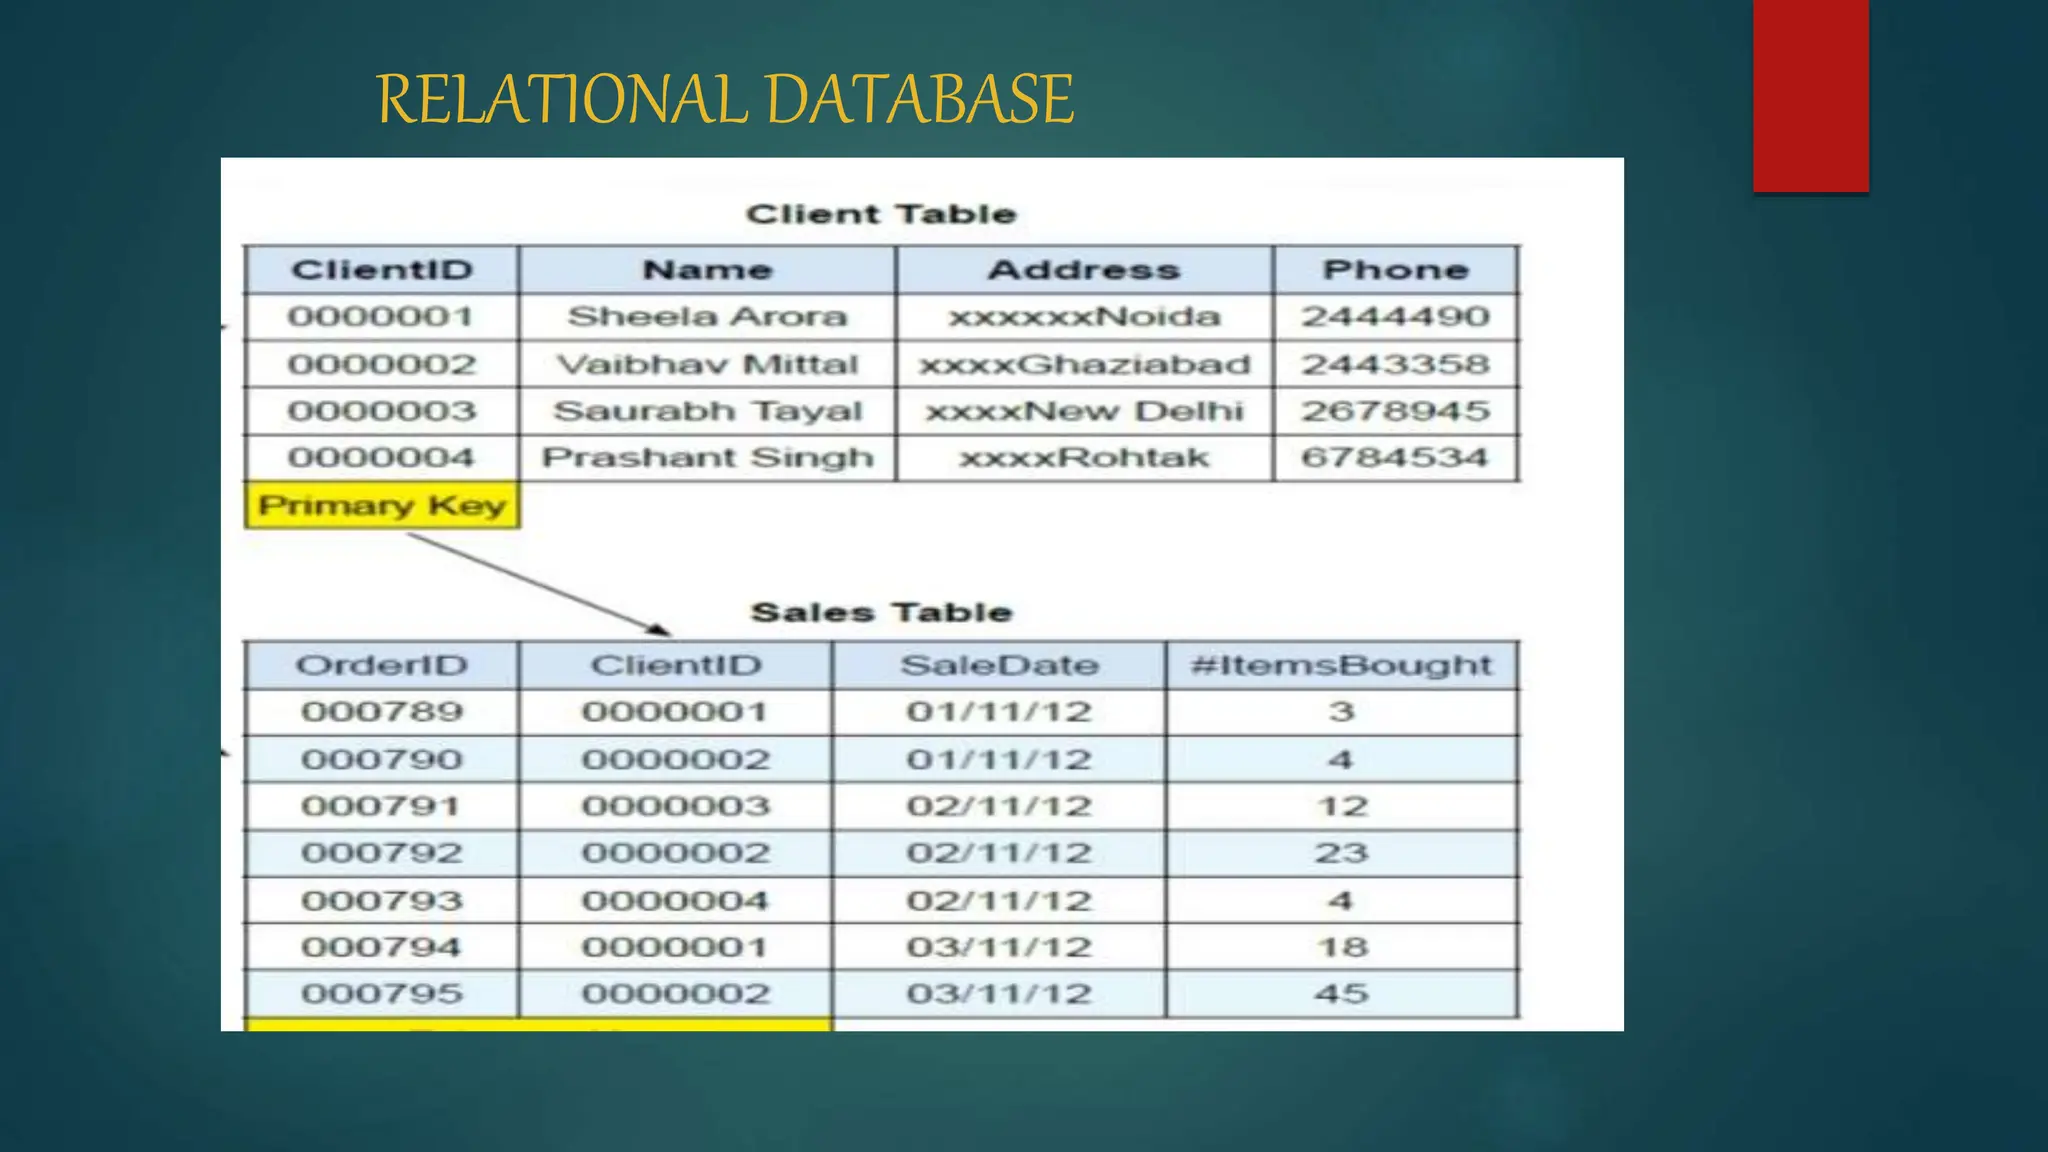Select ClientID 0000003 in Saurabh Tayal row
The width and height of the screenshot is (2048, 1152).
click(381, 411)
